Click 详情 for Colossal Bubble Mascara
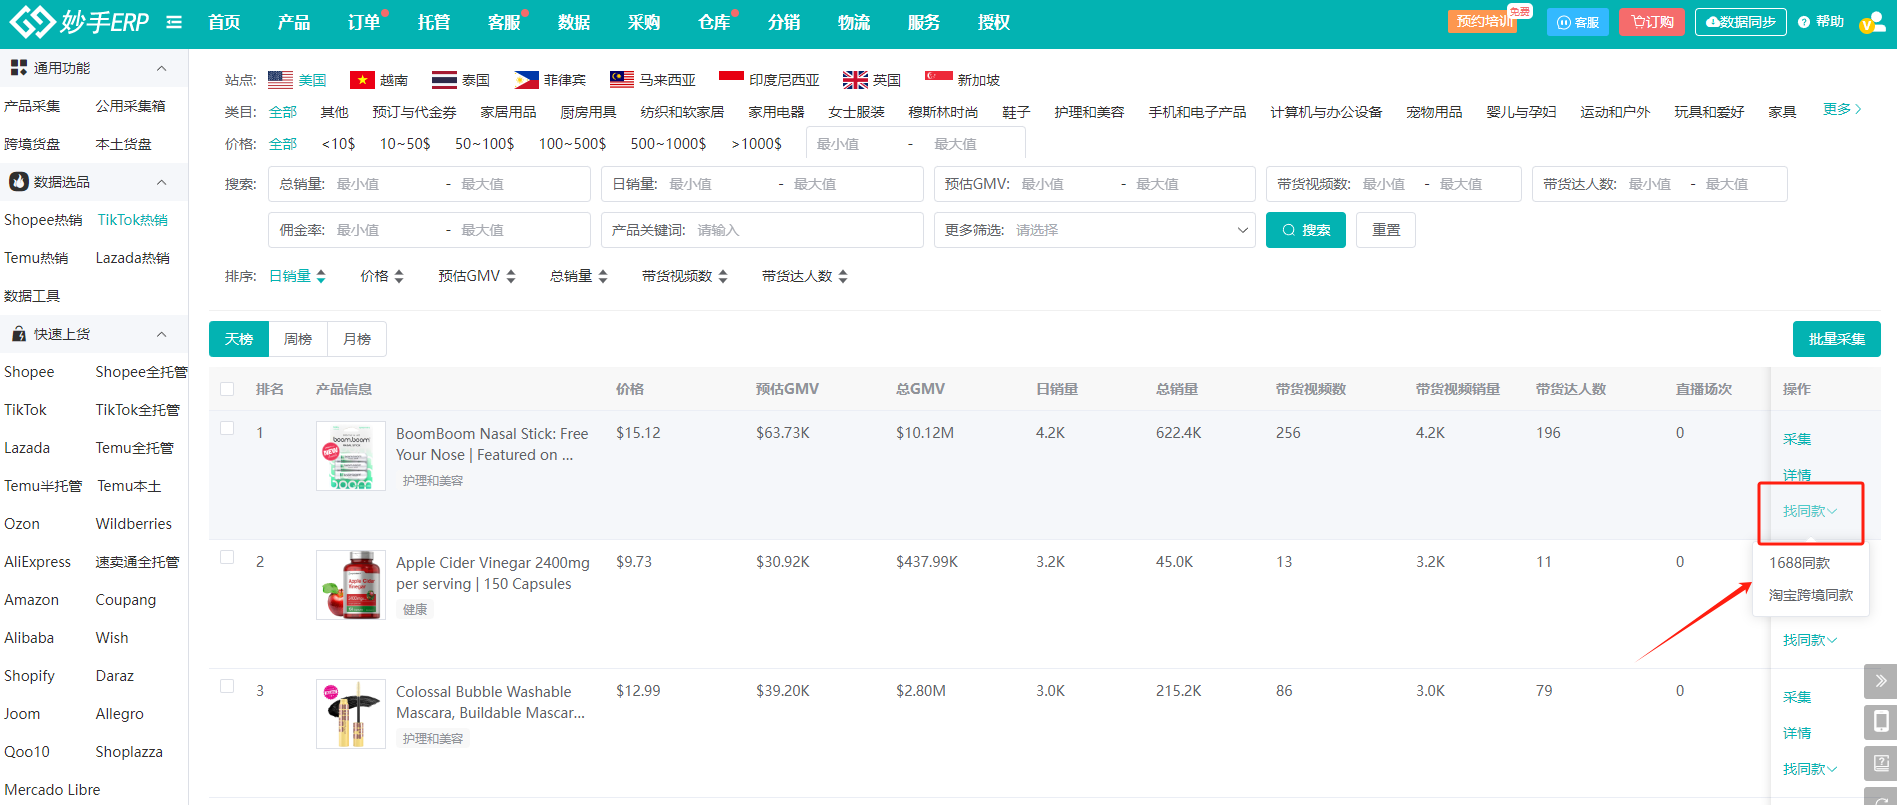 click(x=1797, y=733)
